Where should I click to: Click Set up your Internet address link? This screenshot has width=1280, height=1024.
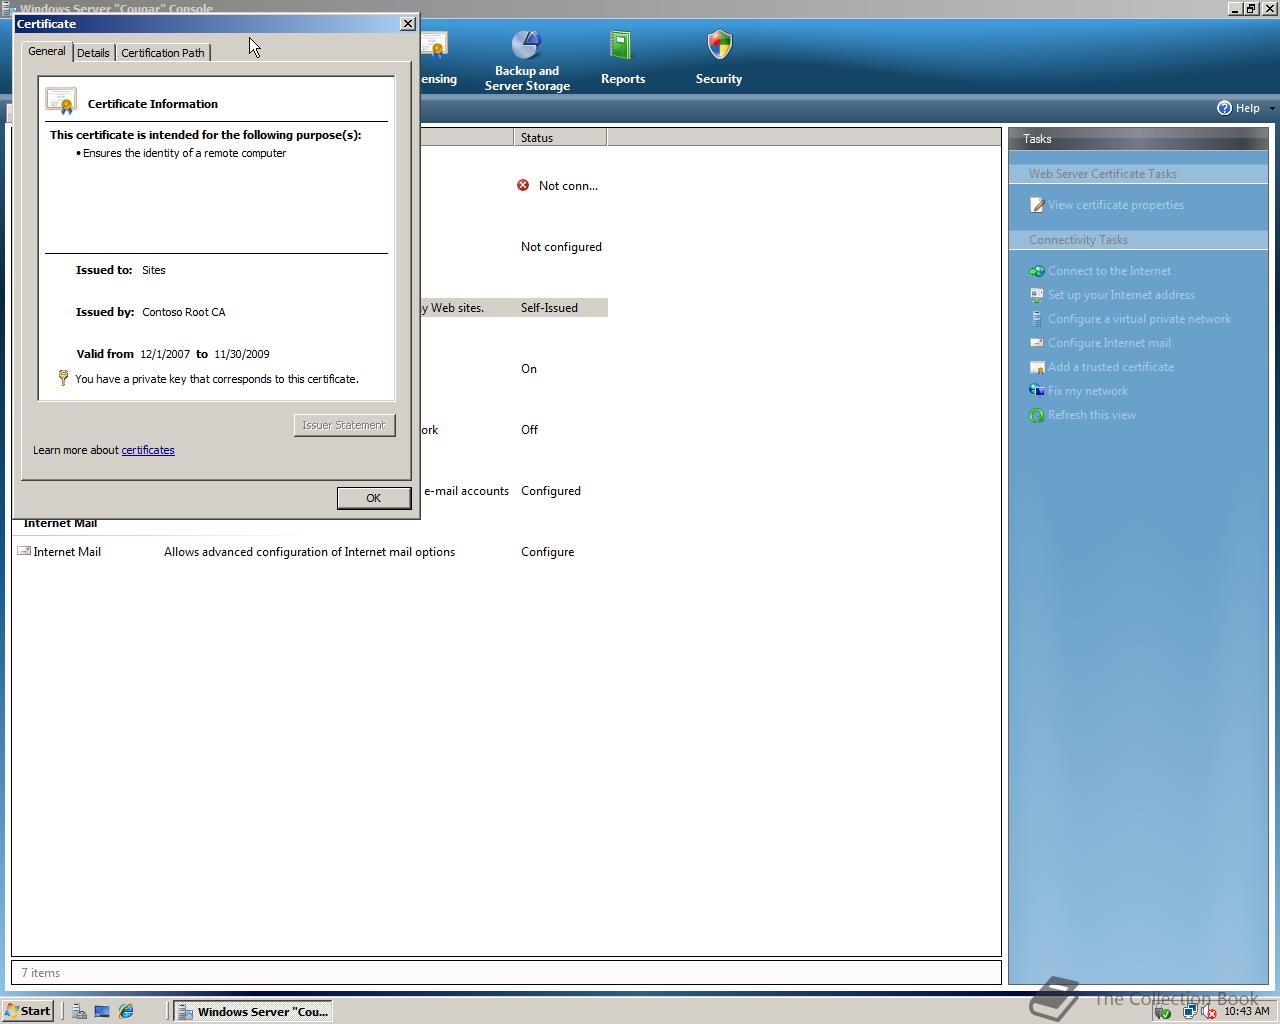pos(1121,295)
